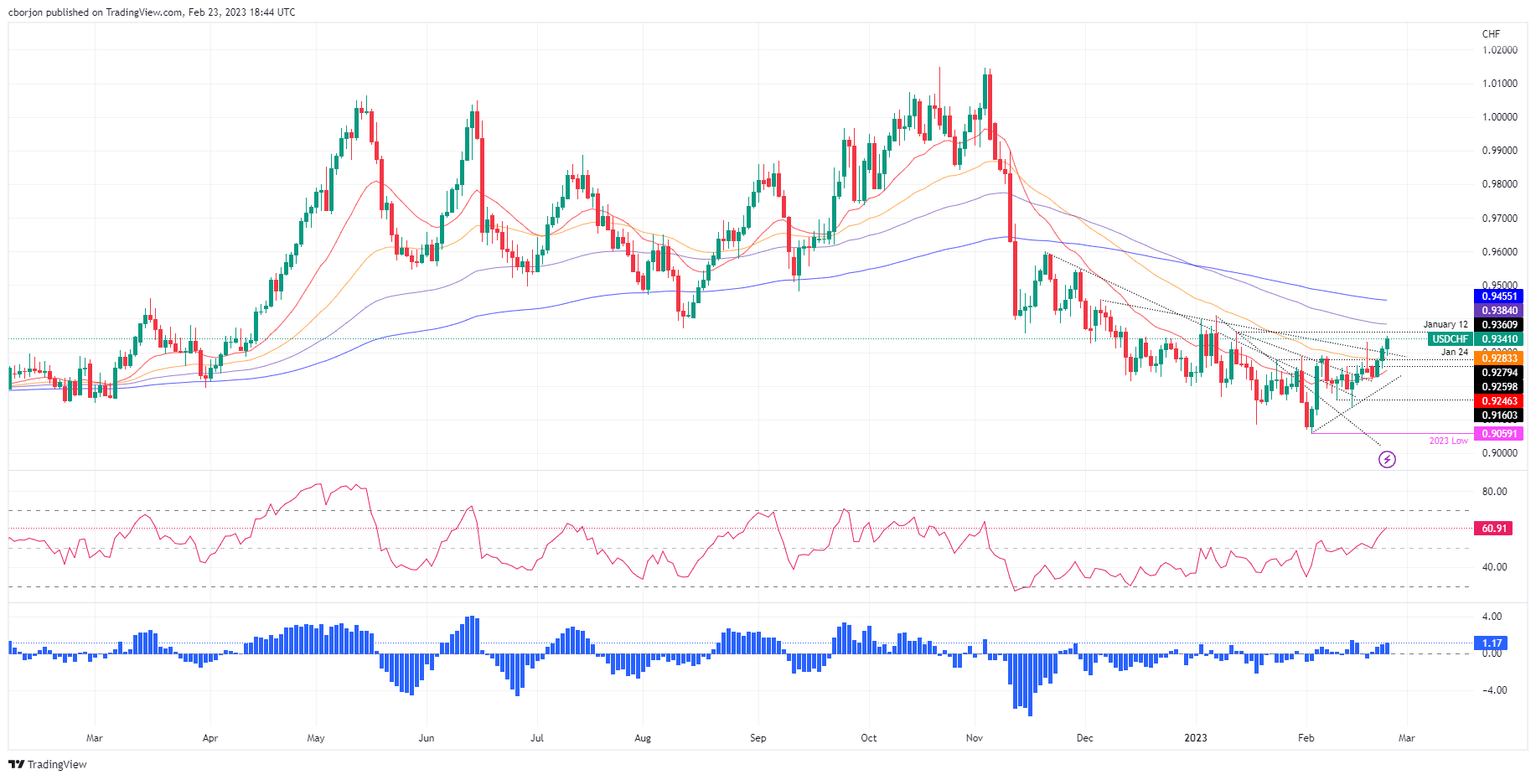
Task: Click the "Apr" time axis label
Action: 211,739
